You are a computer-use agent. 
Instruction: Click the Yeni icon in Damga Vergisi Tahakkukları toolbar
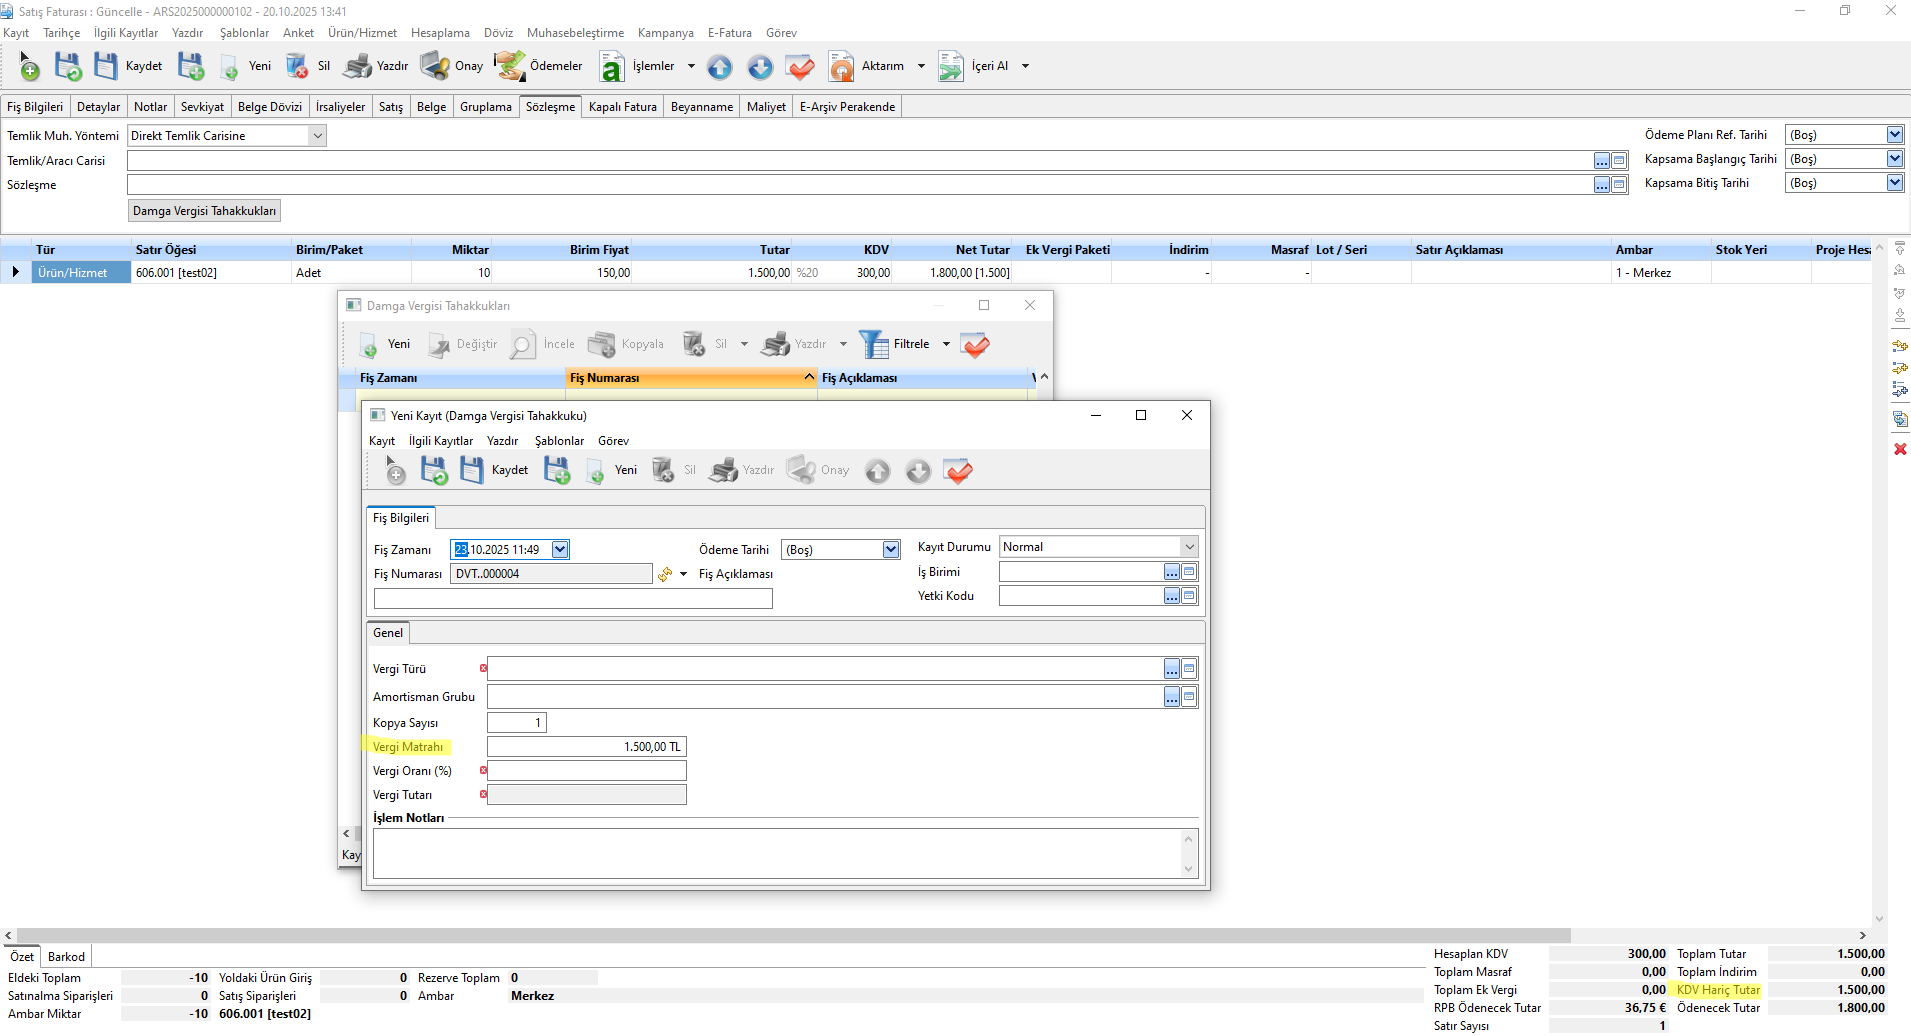369,345
